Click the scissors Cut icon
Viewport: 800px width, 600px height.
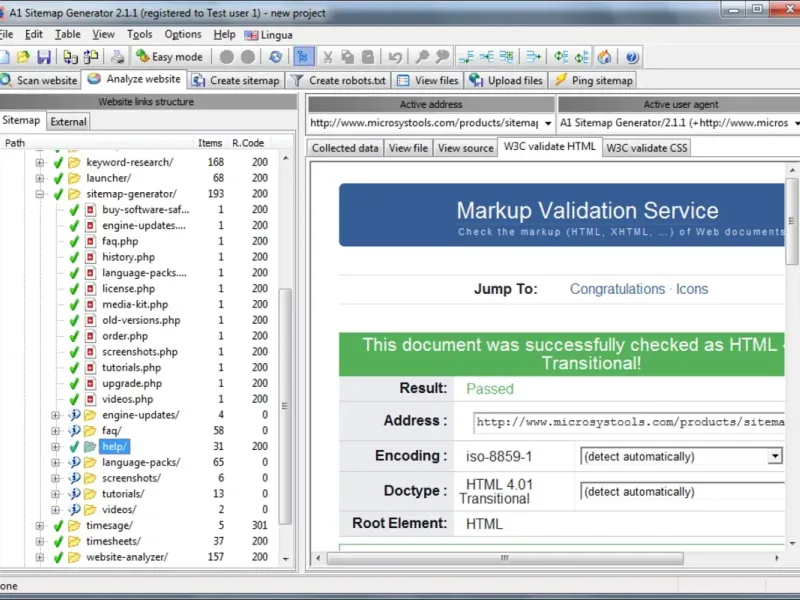[x=327, y=57]
